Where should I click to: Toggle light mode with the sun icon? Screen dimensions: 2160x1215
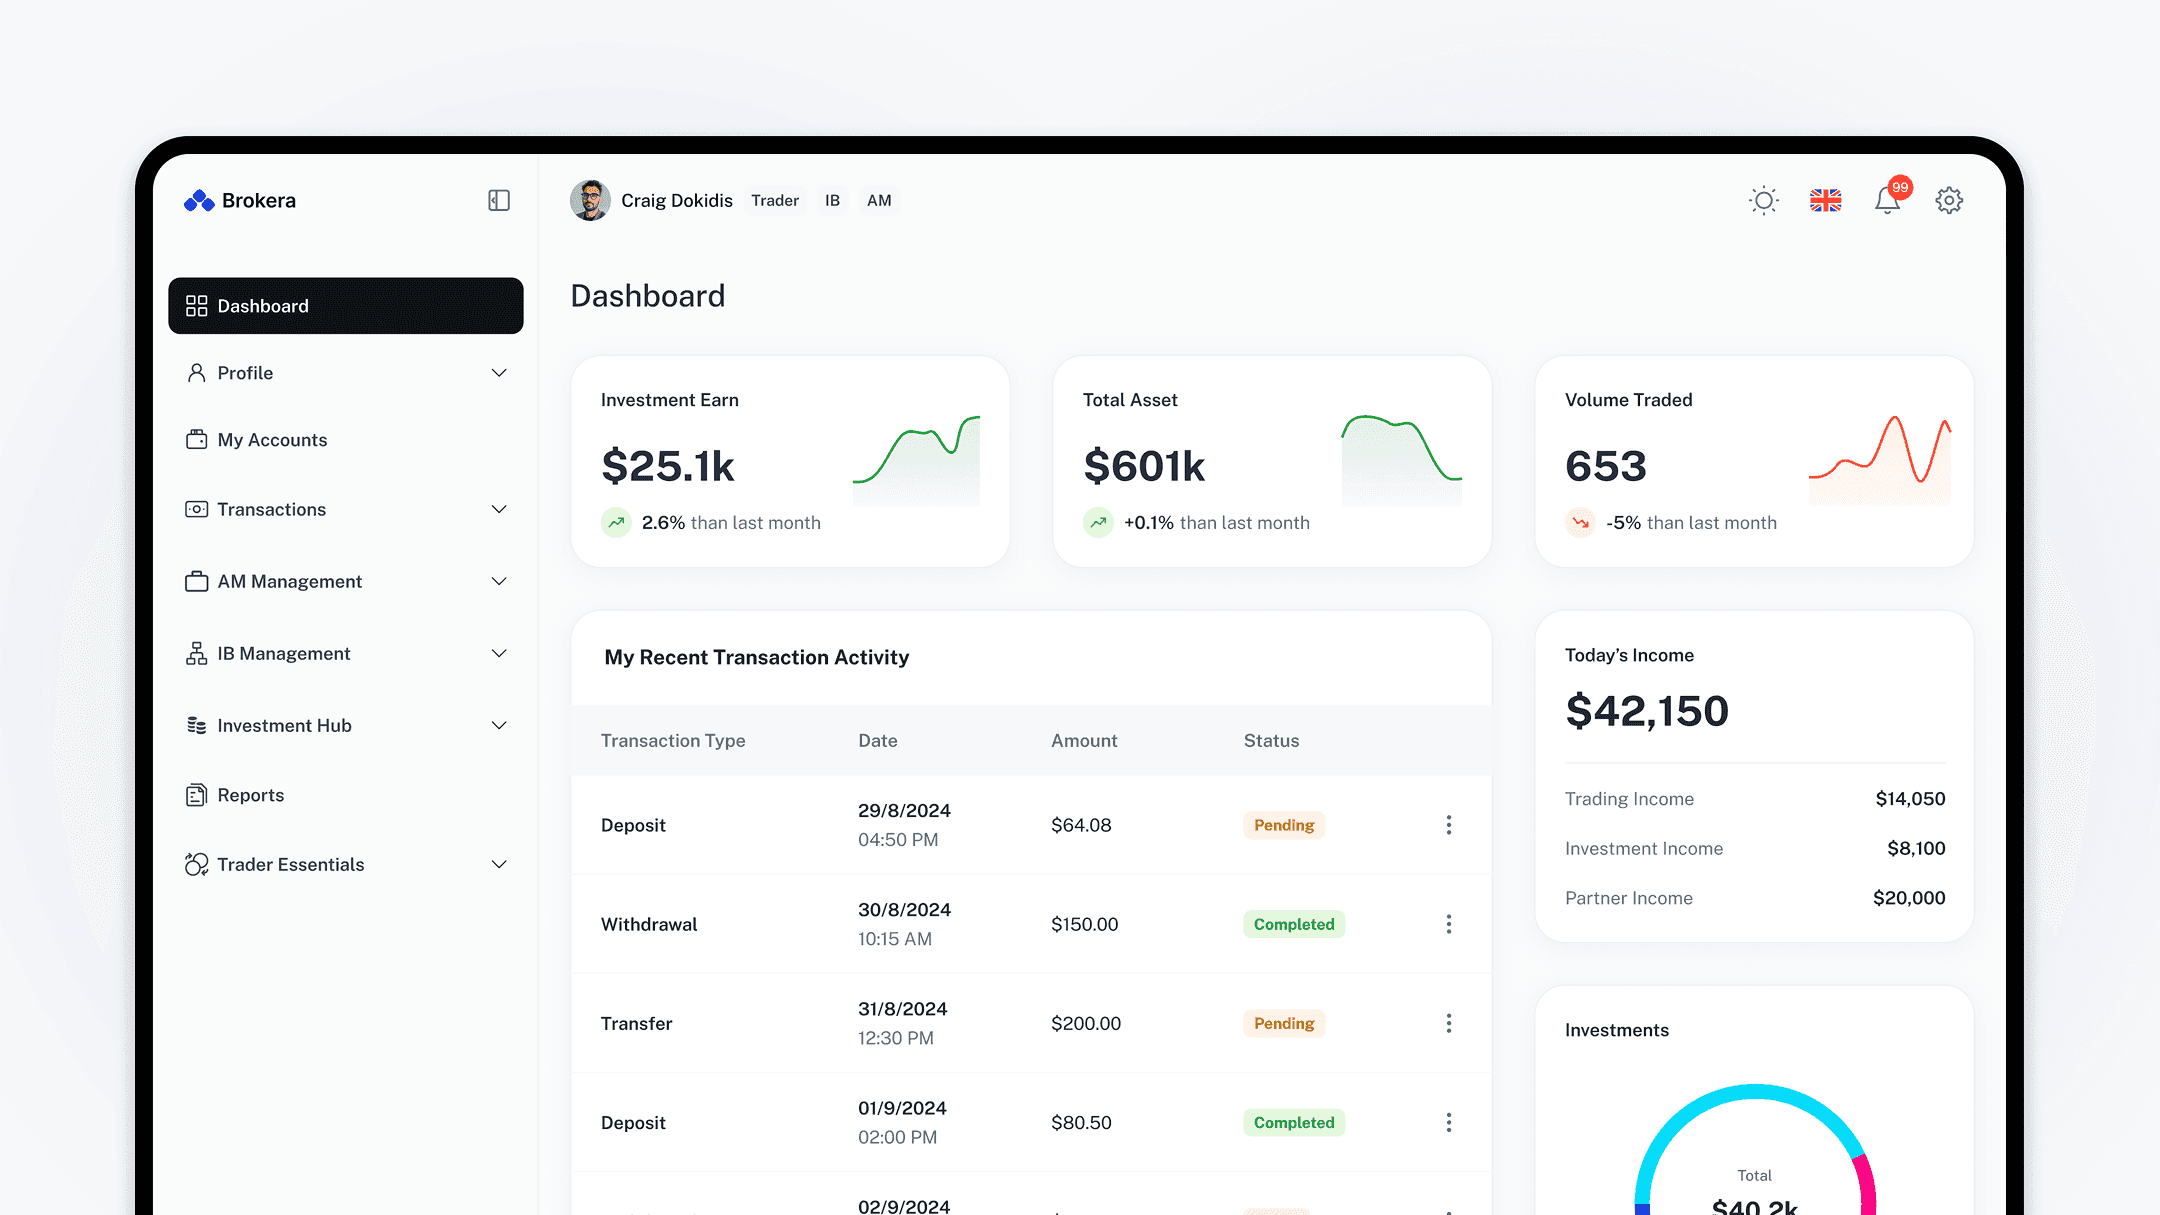[x=1763, y=200]
